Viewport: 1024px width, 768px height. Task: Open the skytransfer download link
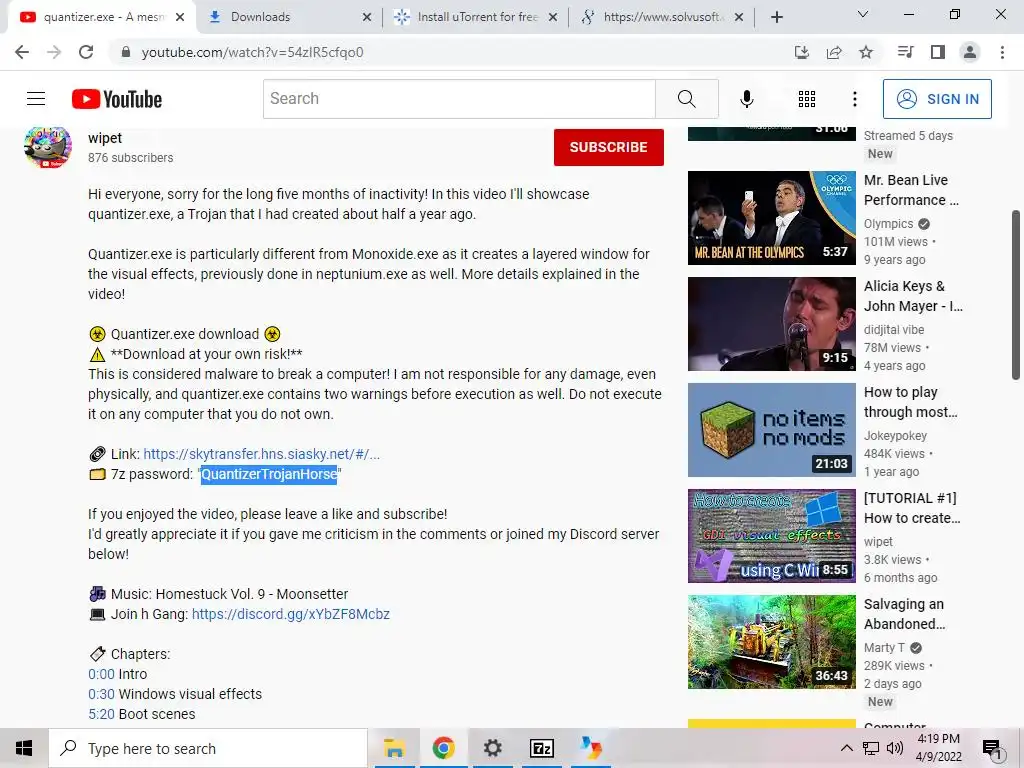click(261, 454)
